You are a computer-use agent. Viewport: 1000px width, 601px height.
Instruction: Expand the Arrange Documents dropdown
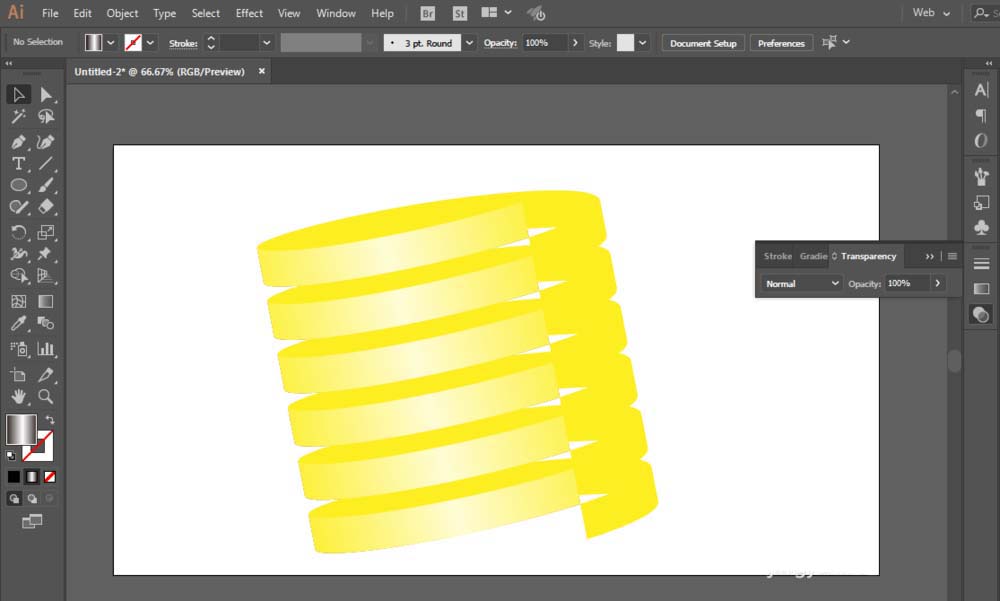(508, 13)
